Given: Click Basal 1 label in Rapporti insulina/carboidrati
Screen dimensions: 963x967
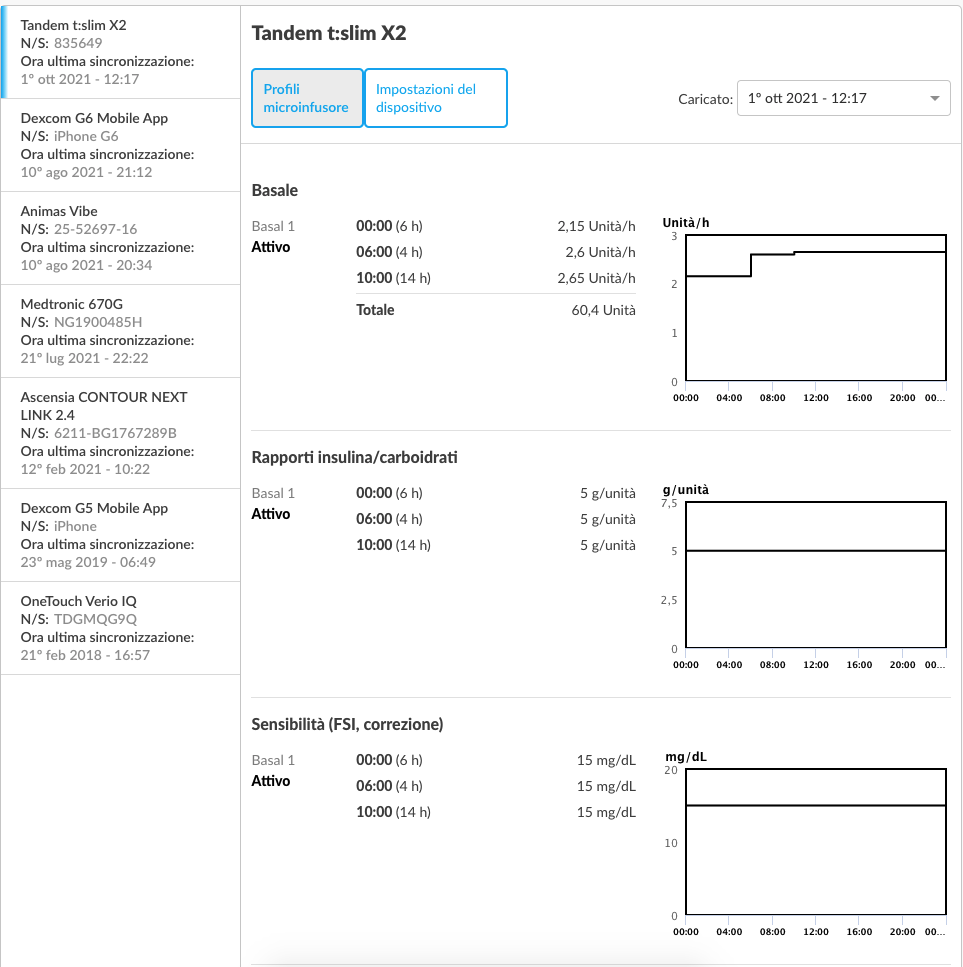Looking at the screenshot, I should 273,493.
